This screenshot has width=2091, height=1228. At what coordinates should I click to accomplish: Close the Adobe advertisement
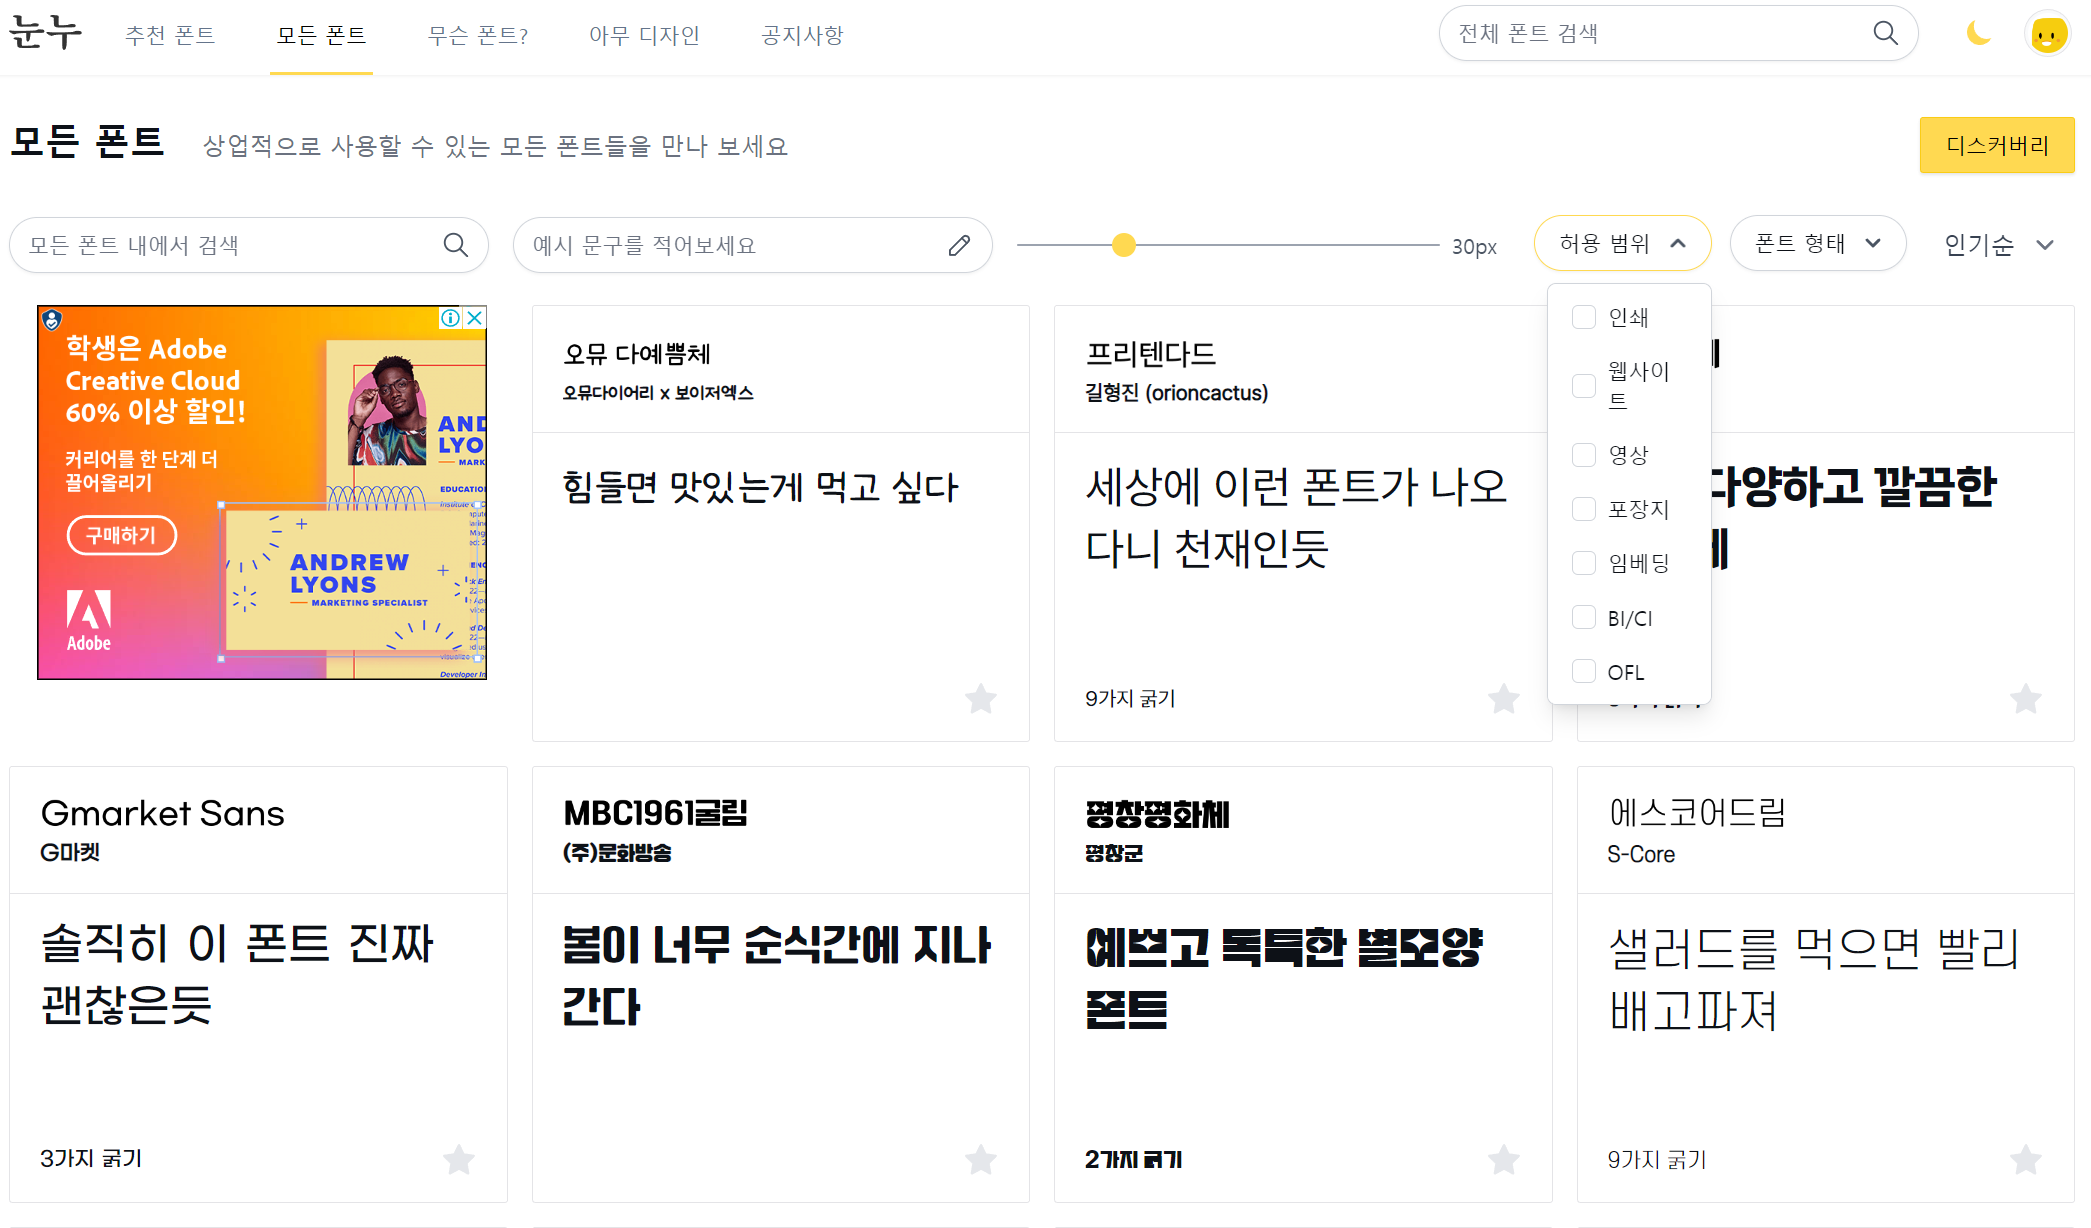pos(476,318)
